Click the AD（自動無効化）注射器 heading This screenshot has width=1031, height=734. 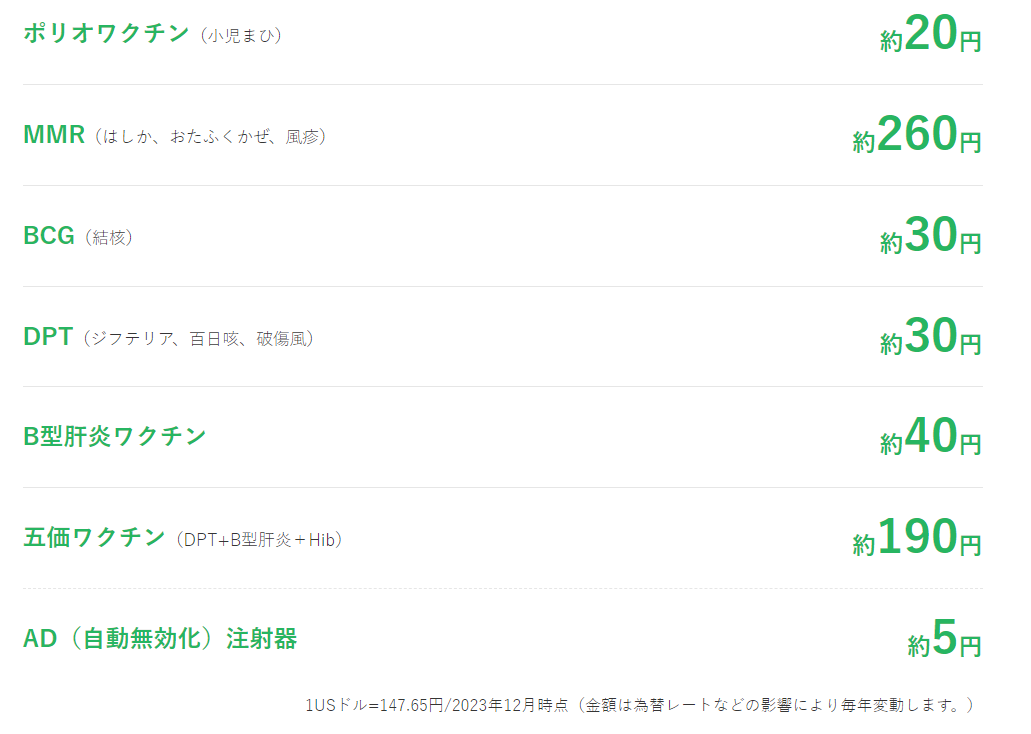click(x=160, y=639)
